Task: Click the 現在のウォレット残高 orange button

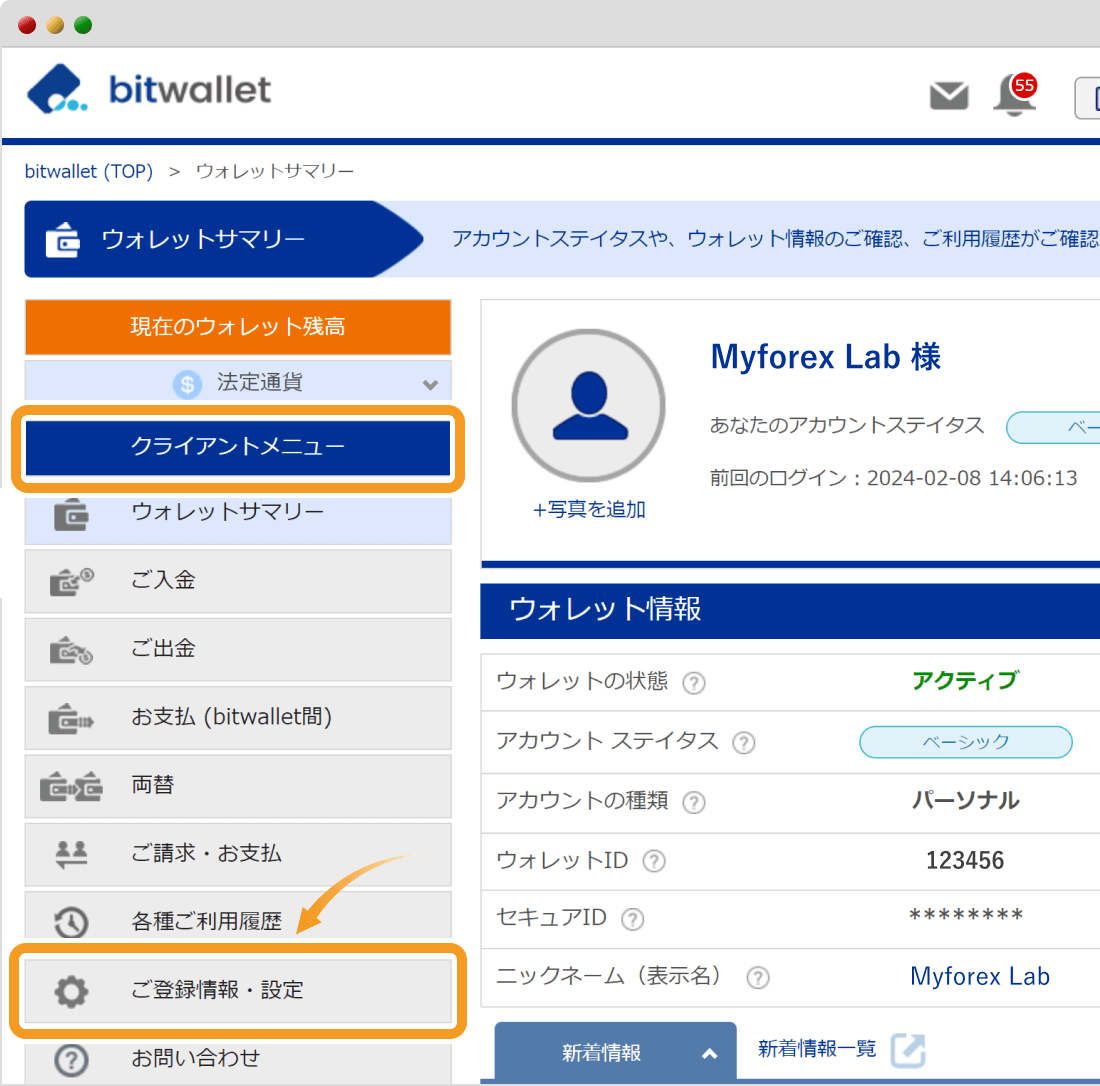Action: tap(238, 327)
